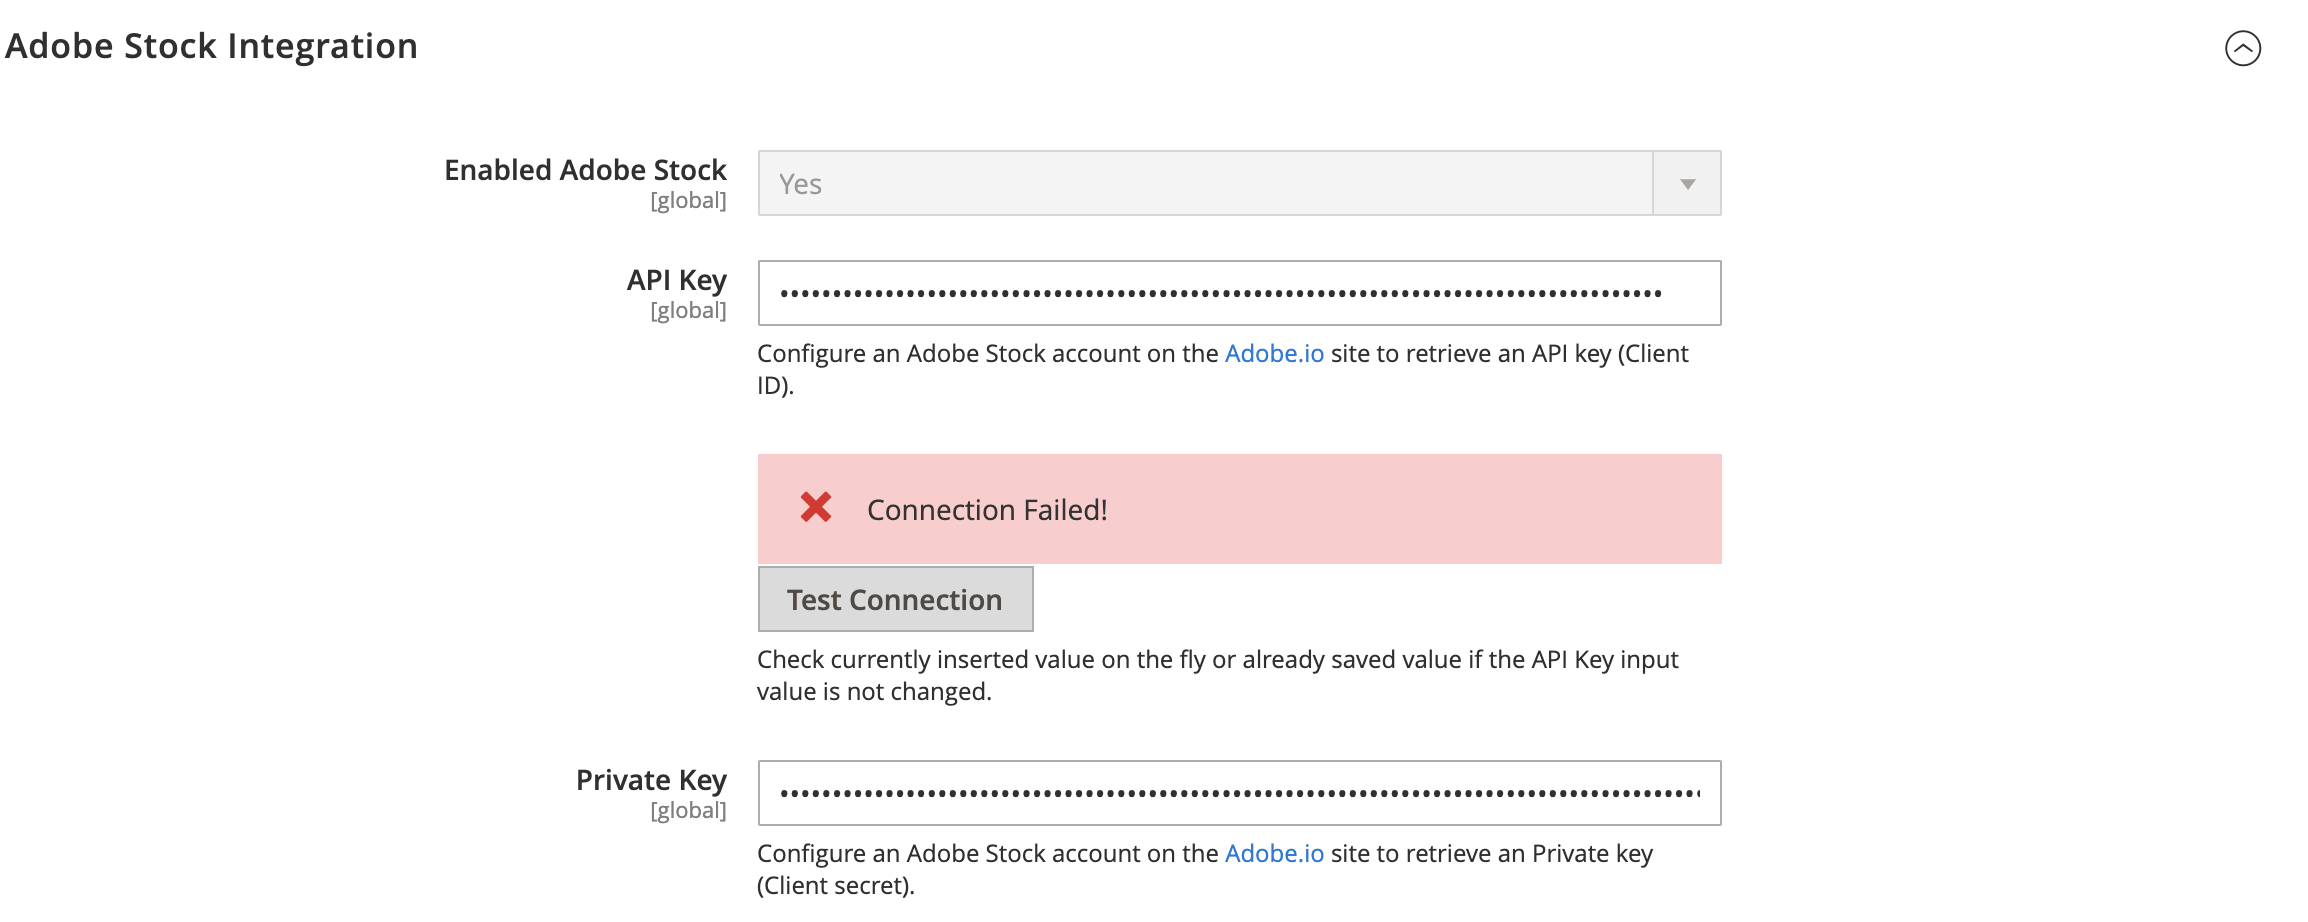This screenshot has width=2308, height=922.
Task: Click the Adobe Stock Integration heading
Action: pyautogui.click(x=211, y=46)
